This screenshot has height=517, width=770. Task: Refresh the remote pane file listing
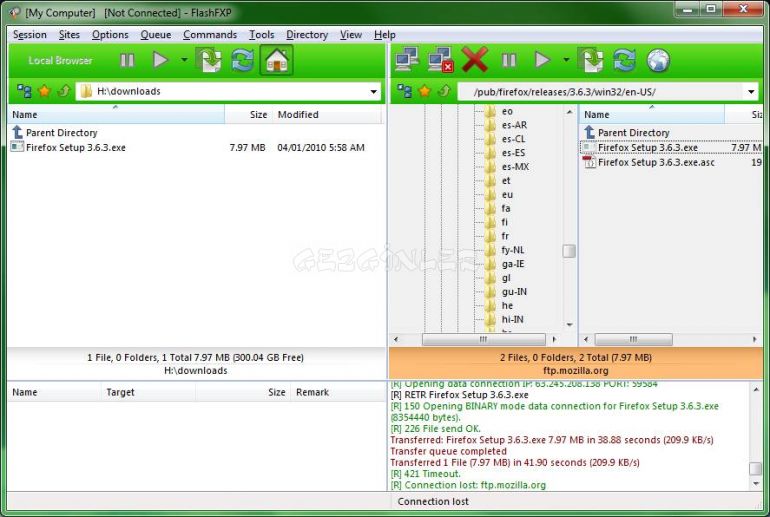(624, 60)
